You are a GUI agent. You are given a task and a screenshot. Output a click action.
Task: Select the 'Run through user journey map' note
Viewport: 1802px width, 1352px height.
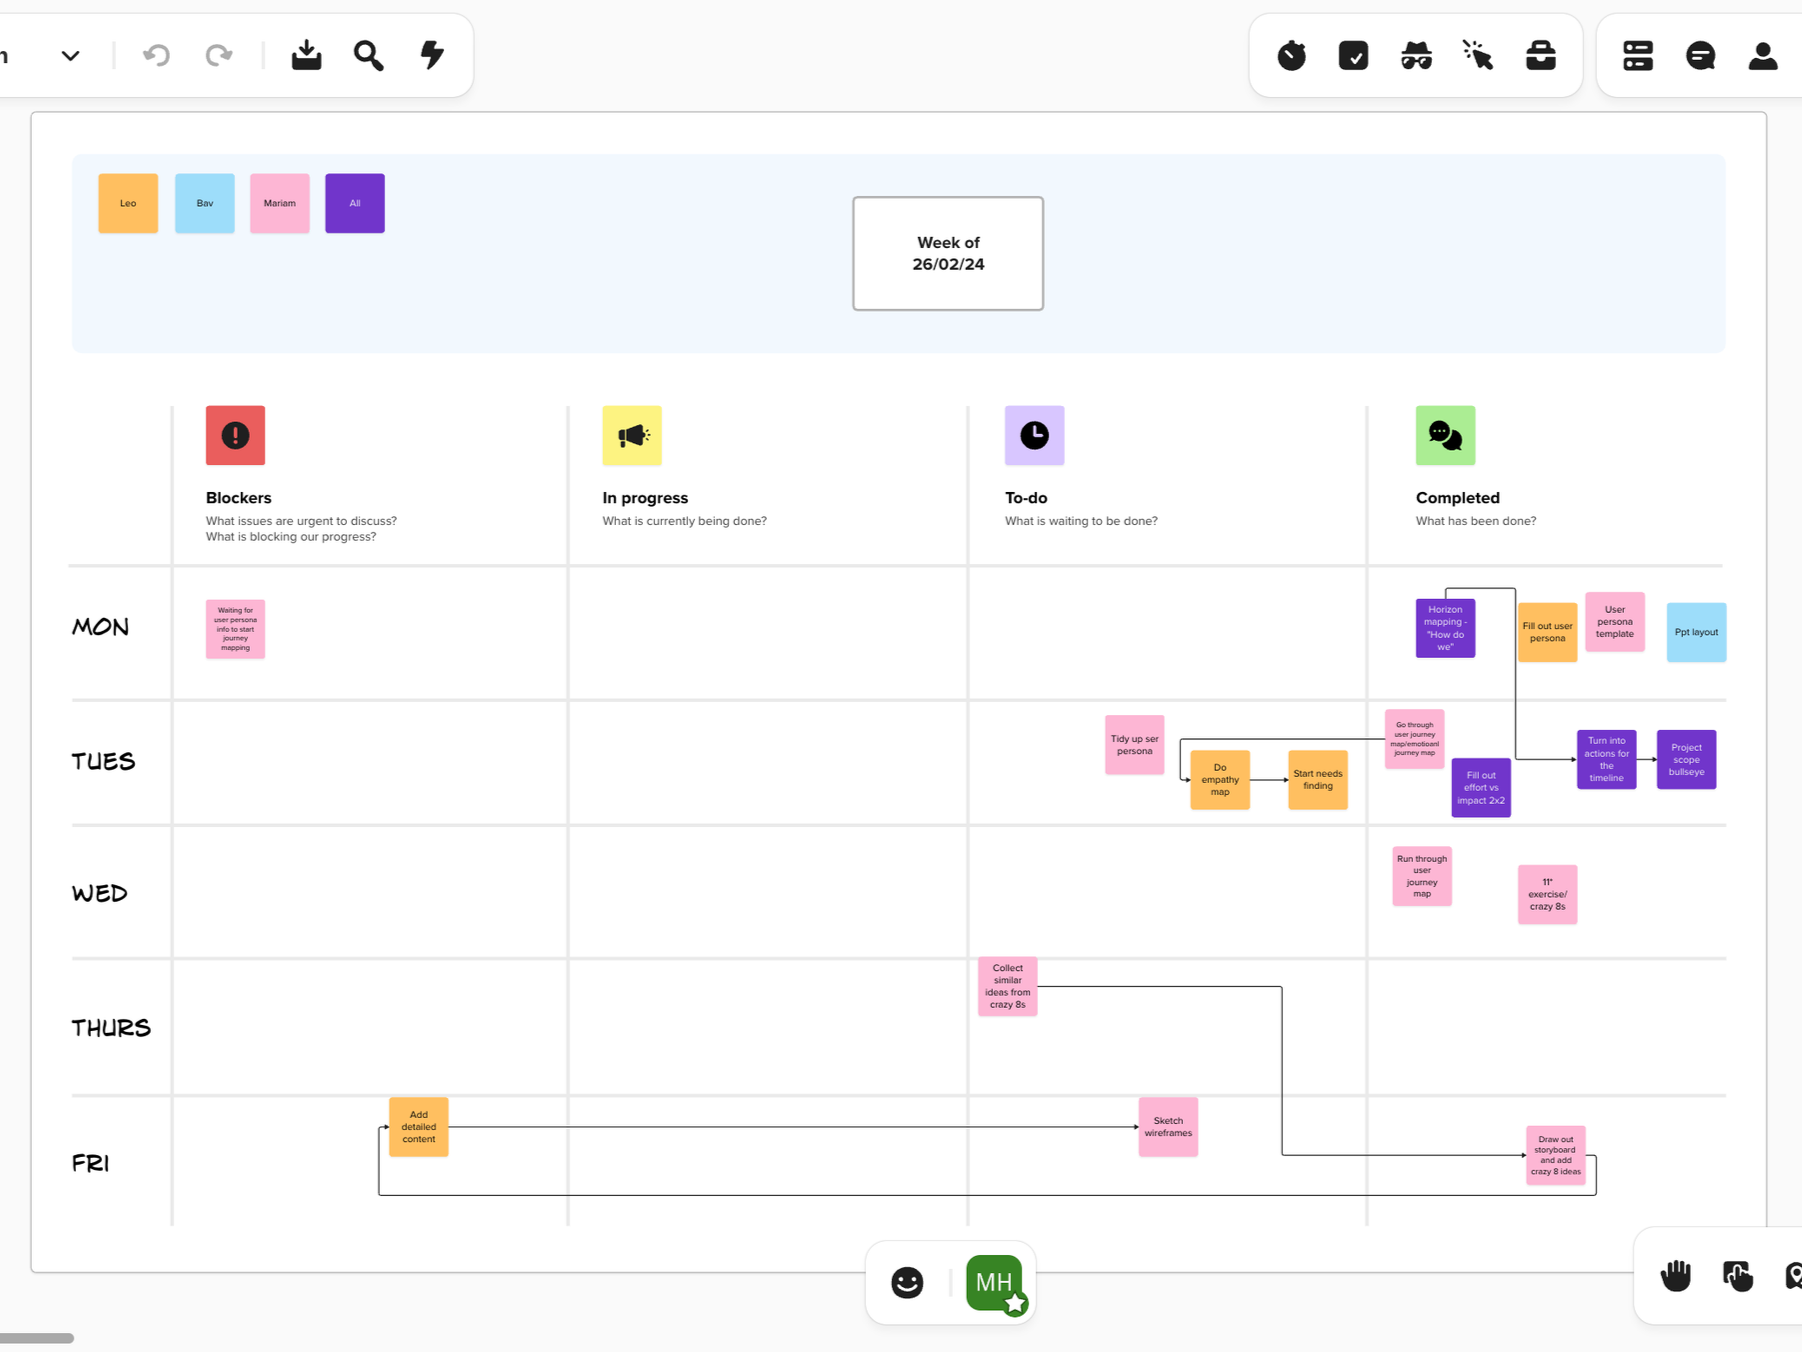point(1422,877)
